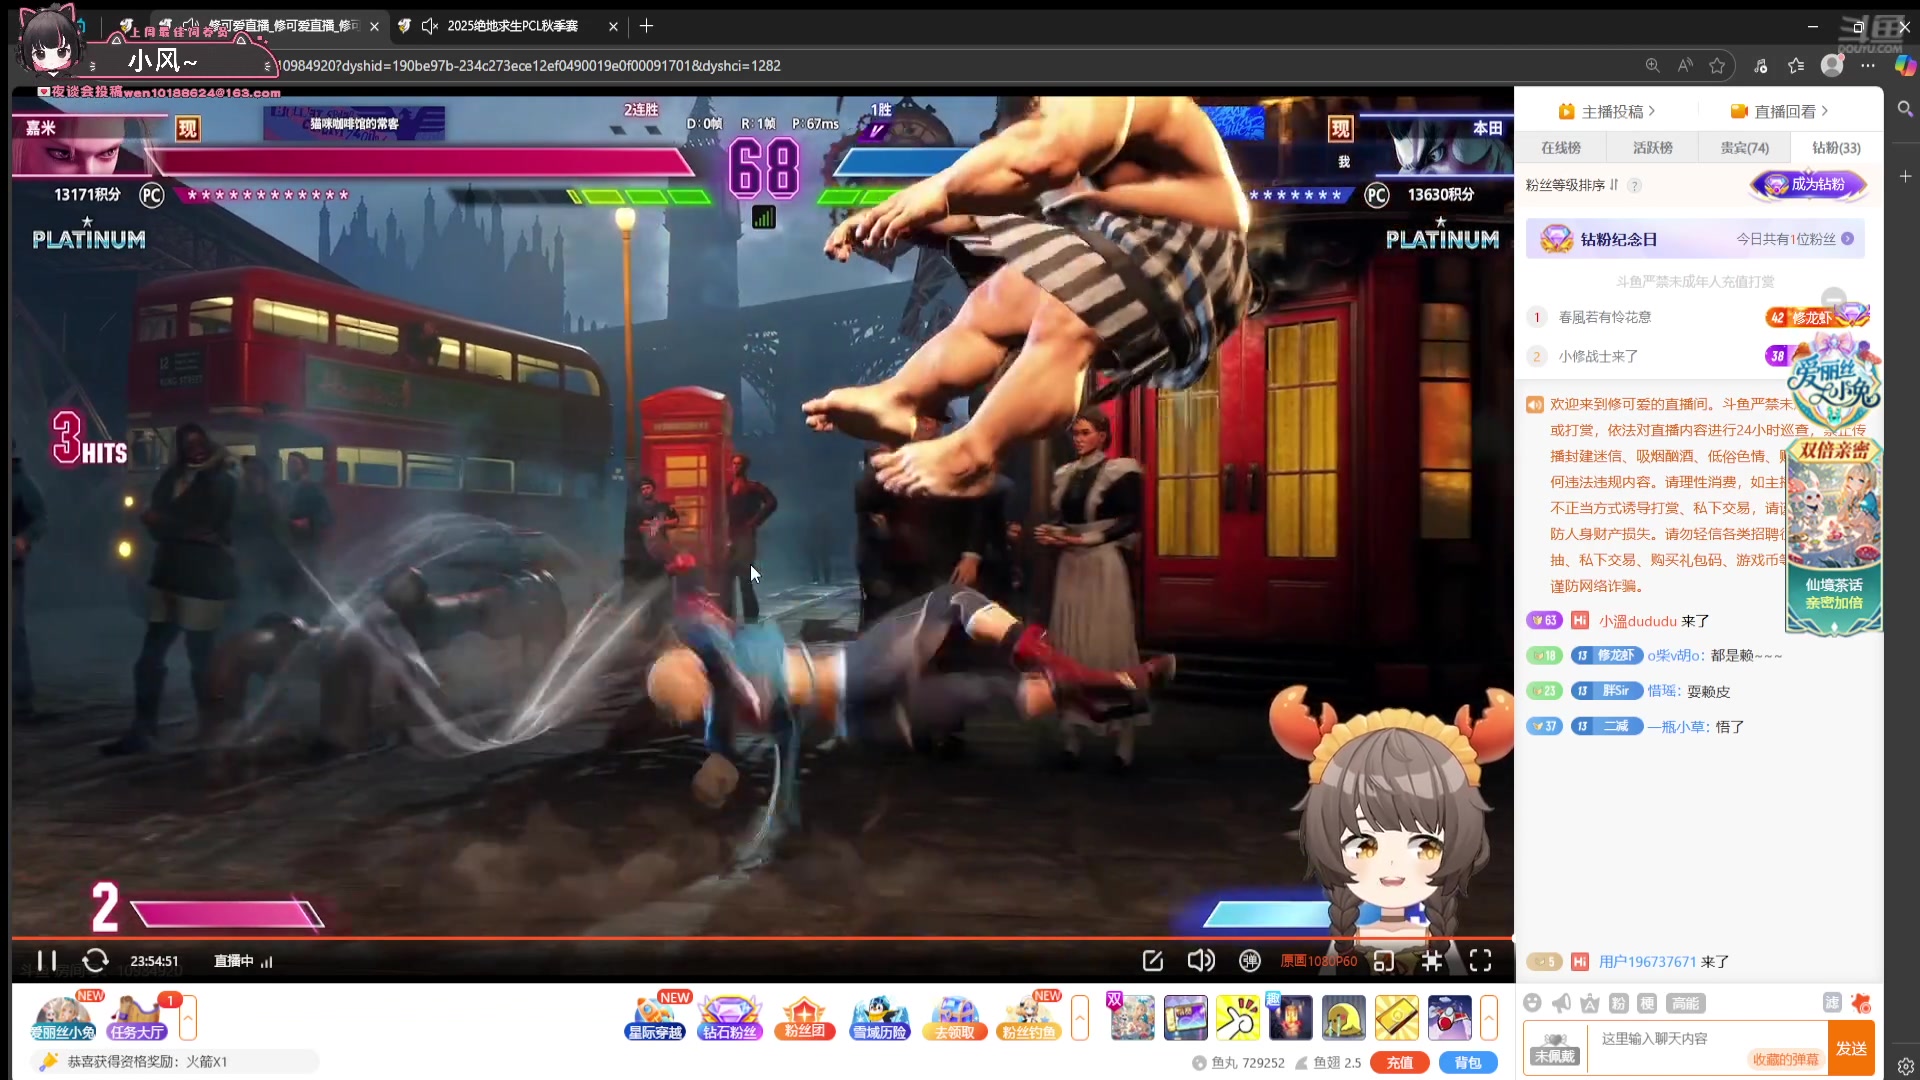Click username 一瓶小草 in chat
This screenshot has width=1920, height=1080.
click(x=1676, y=727)
